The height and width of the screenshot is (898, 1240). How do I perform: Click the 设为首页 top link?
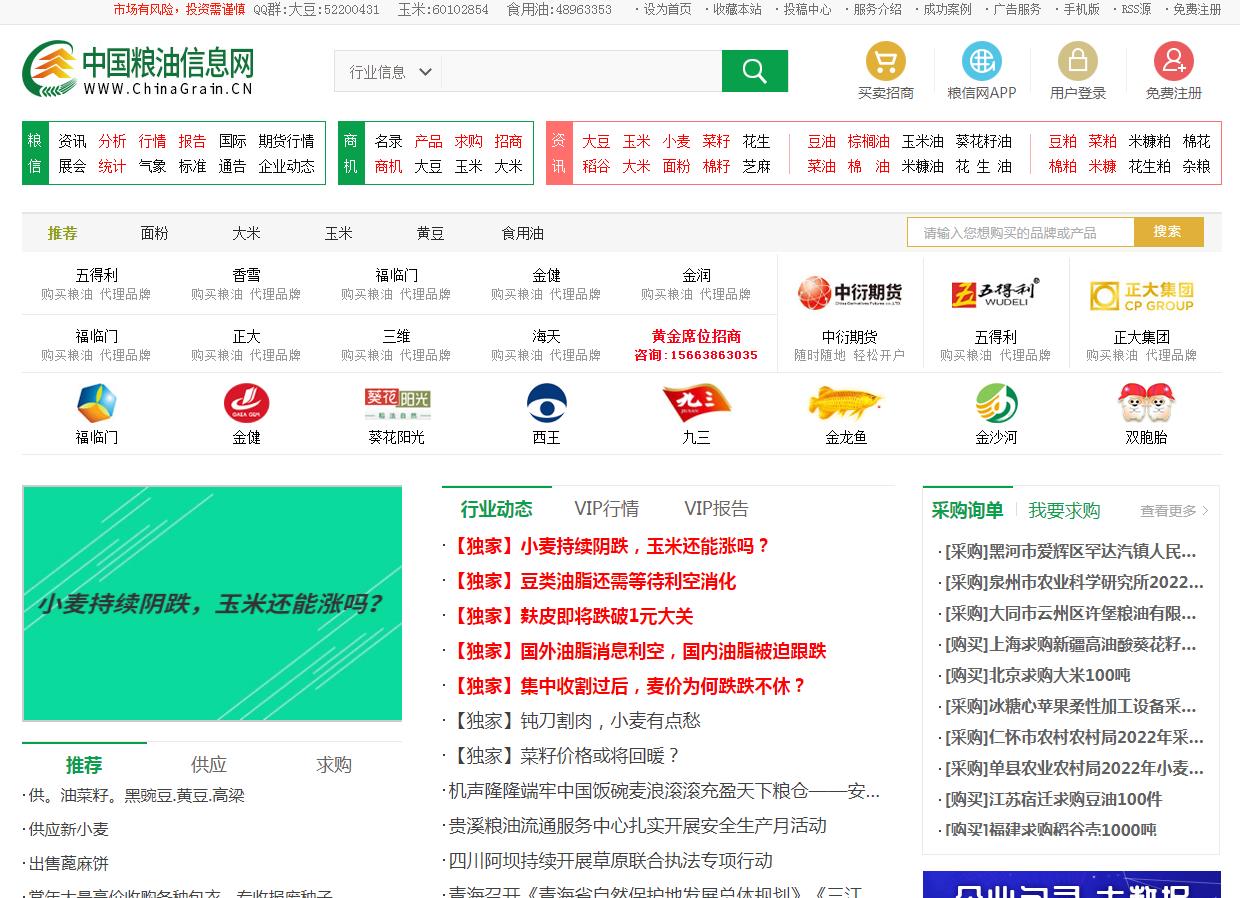pos(667,9)
